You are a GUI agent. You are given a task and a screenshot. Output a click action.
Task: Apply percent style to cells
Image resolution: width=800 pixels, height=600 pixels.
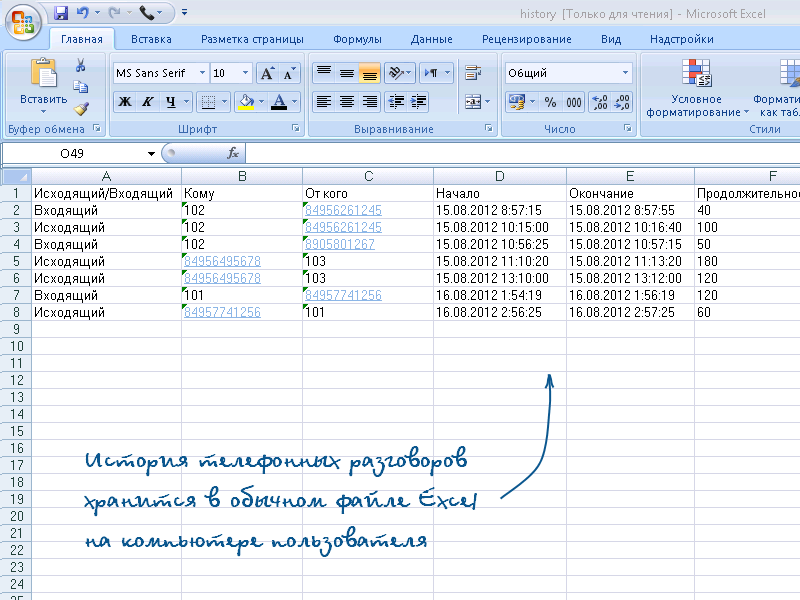tap(550, 102)
